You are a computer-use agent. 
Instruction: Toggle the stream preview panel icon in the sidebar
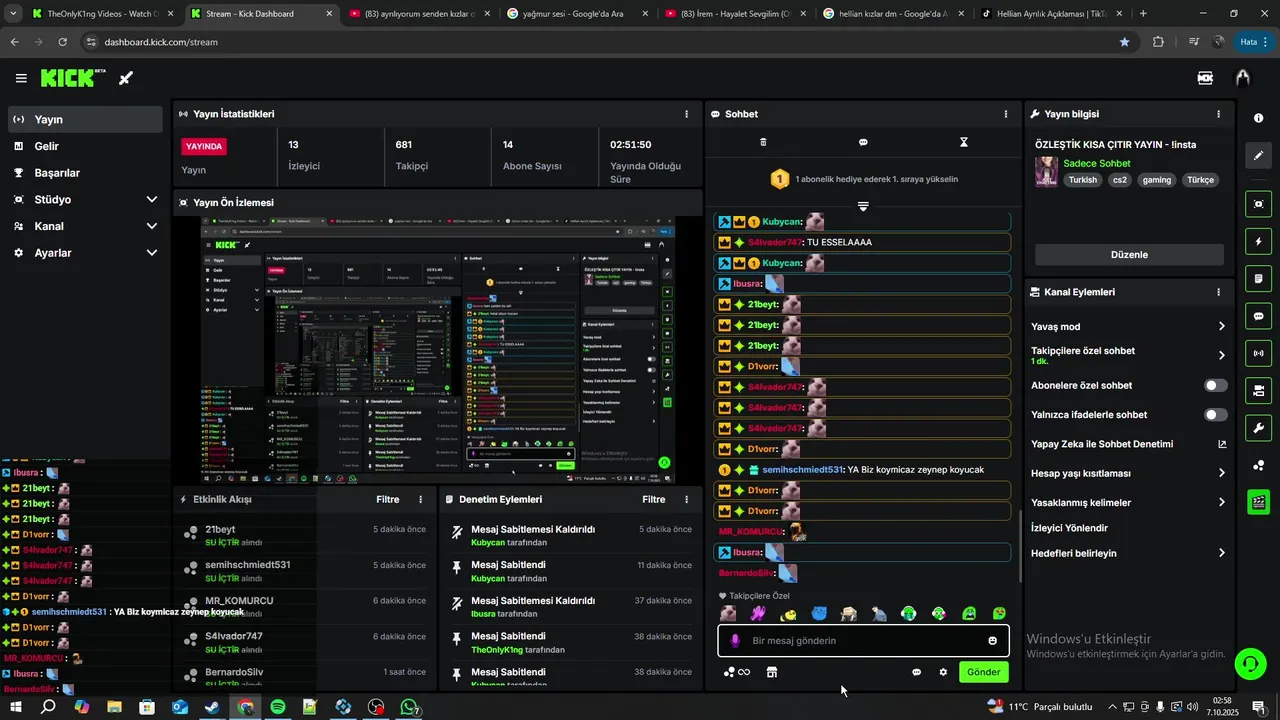tap(1258, 204)
